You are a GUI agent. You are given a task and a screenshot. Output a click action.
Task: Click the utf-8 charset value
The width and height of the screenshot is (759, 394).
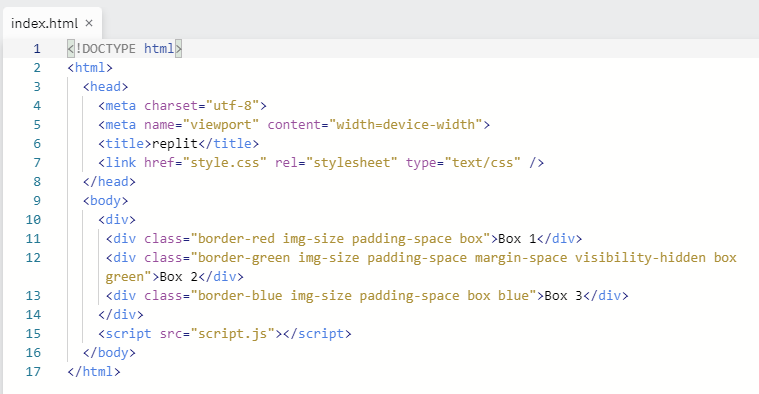coord(232,106)
